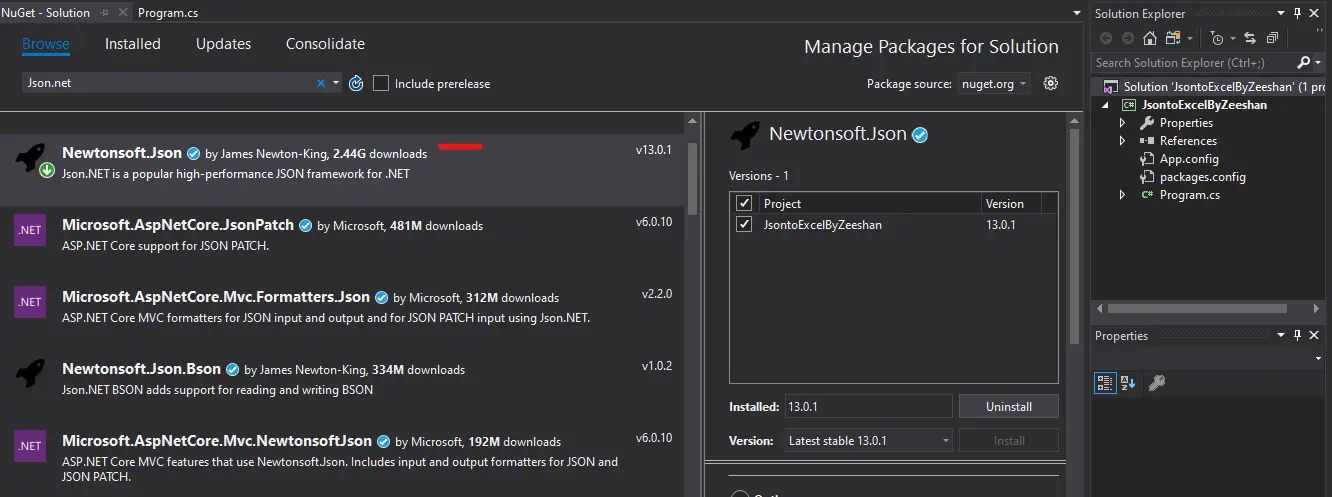Sort properties alphabetically
This screenshot has height=497, width=1332.
click(x=1128, y=382)
